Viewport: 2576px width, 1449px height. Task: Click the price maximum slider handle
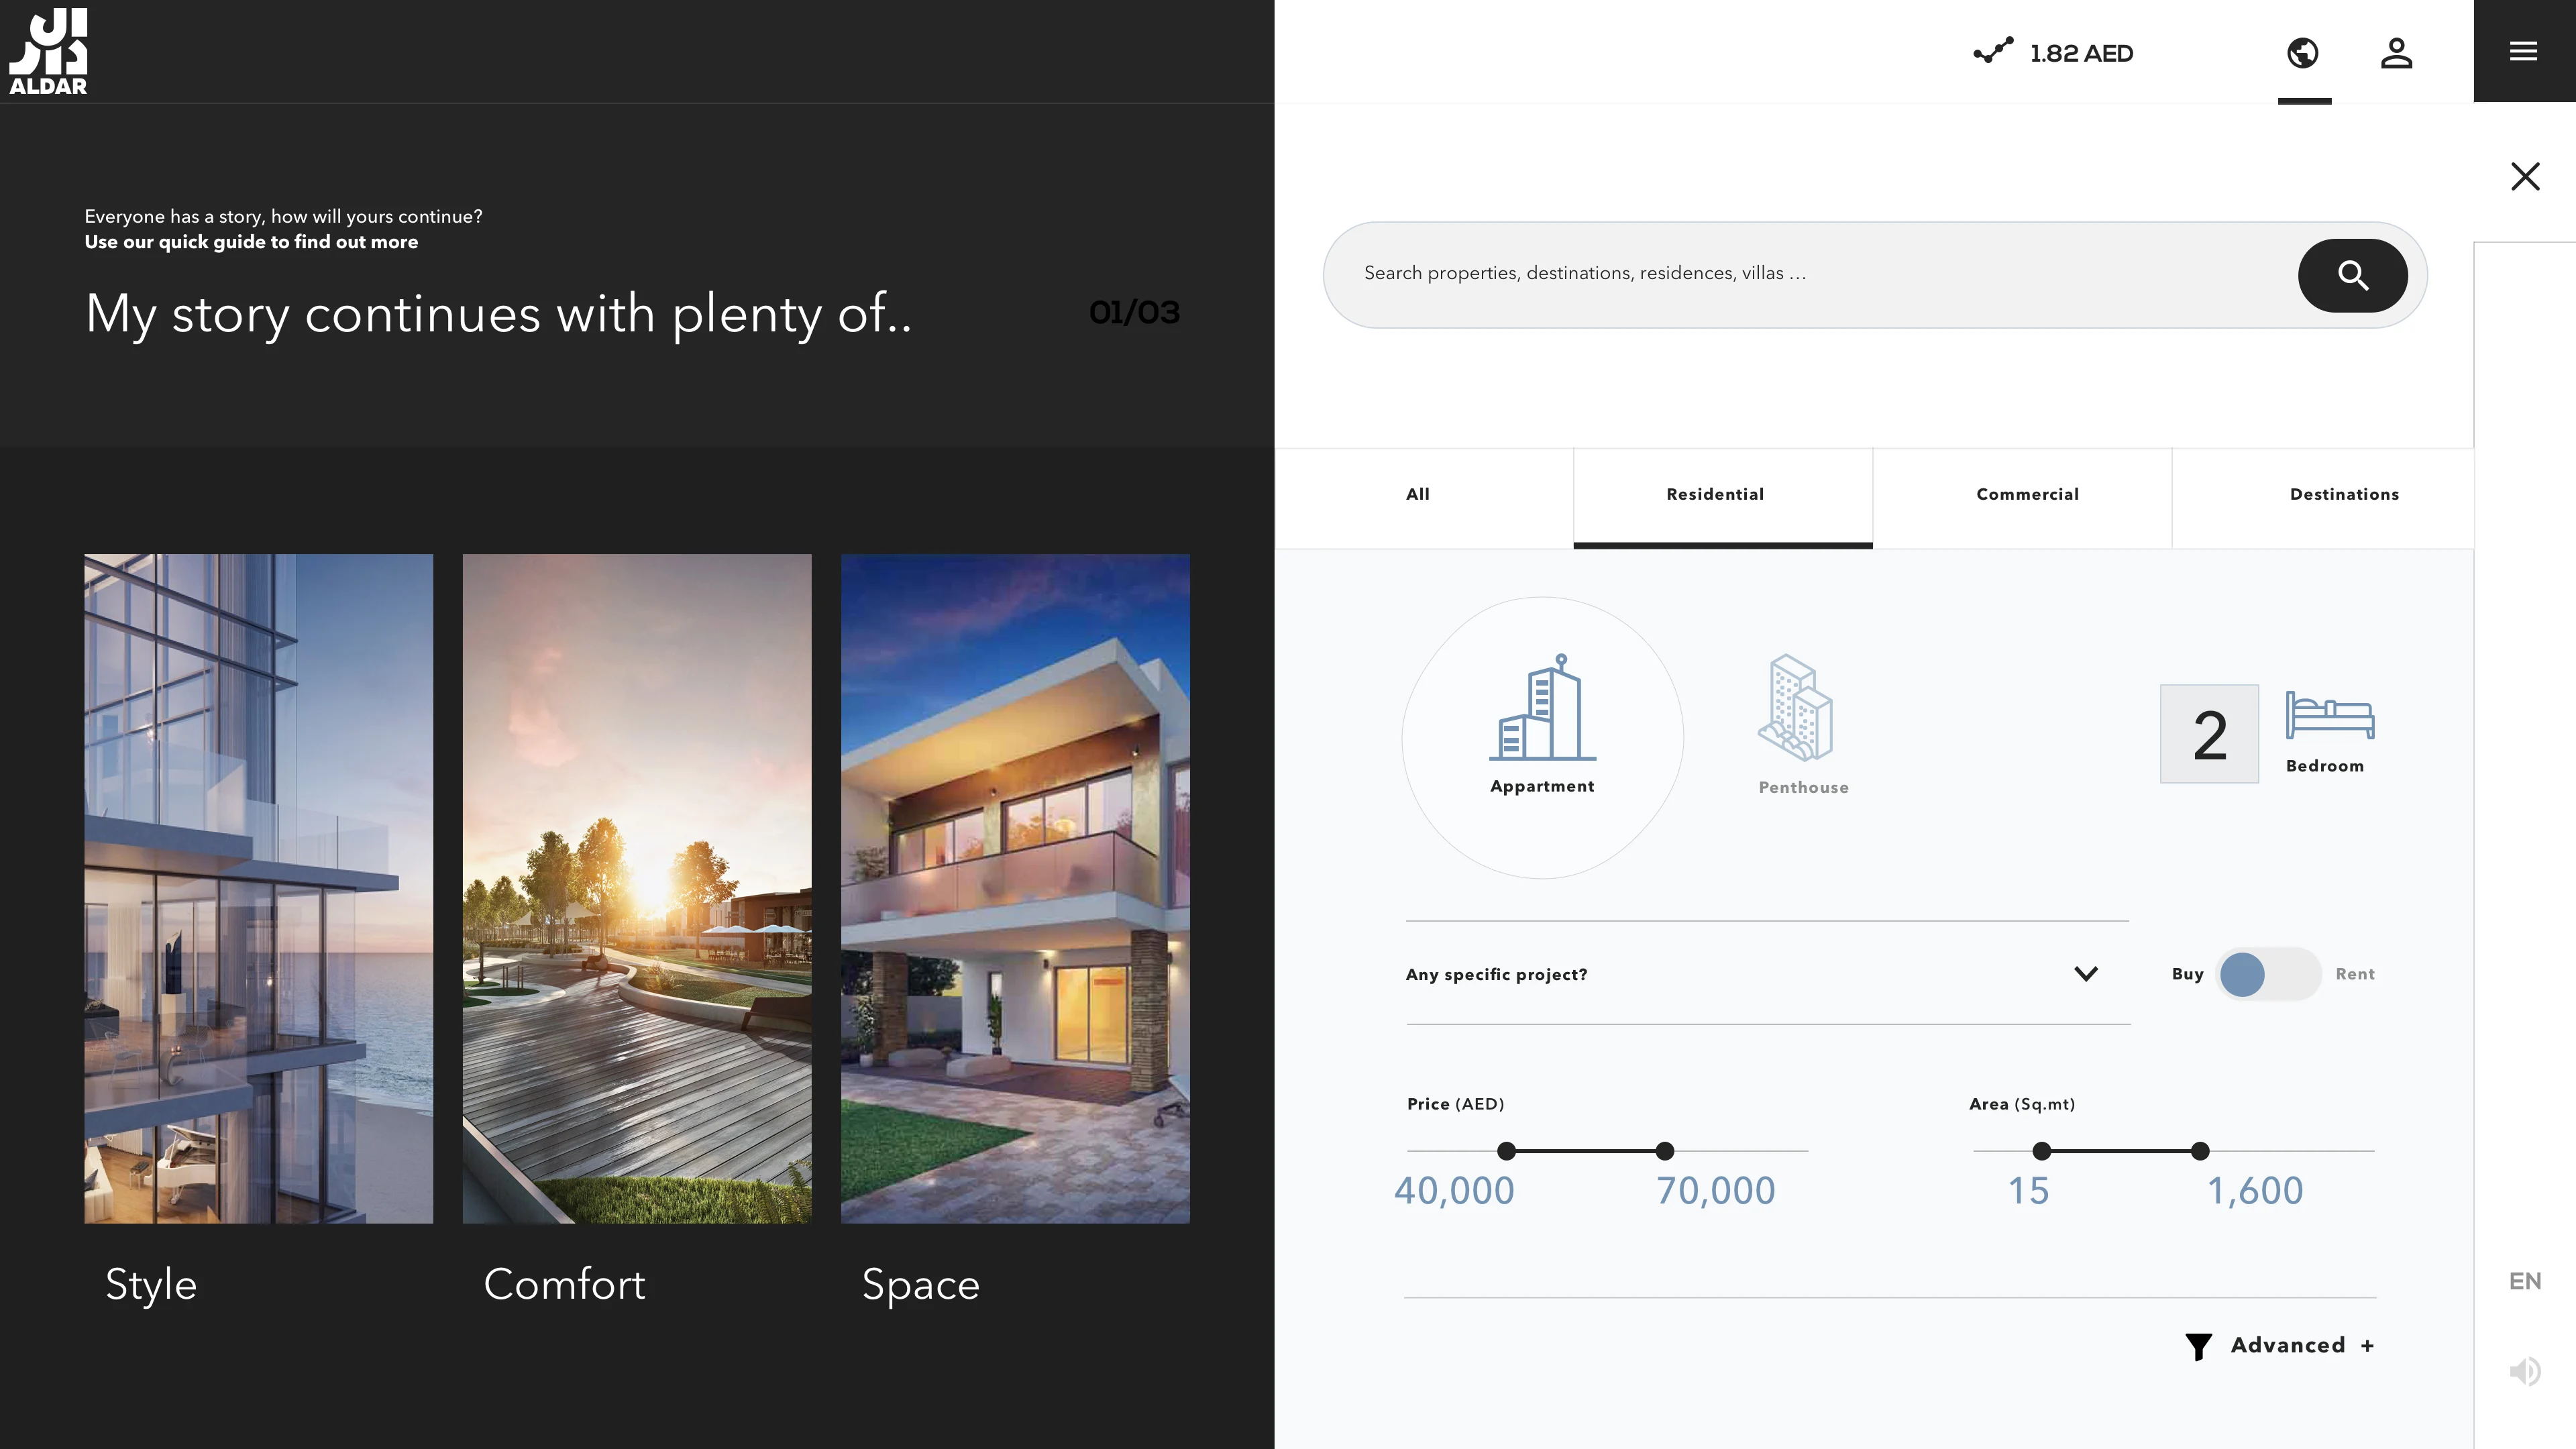[1664, 1151]
